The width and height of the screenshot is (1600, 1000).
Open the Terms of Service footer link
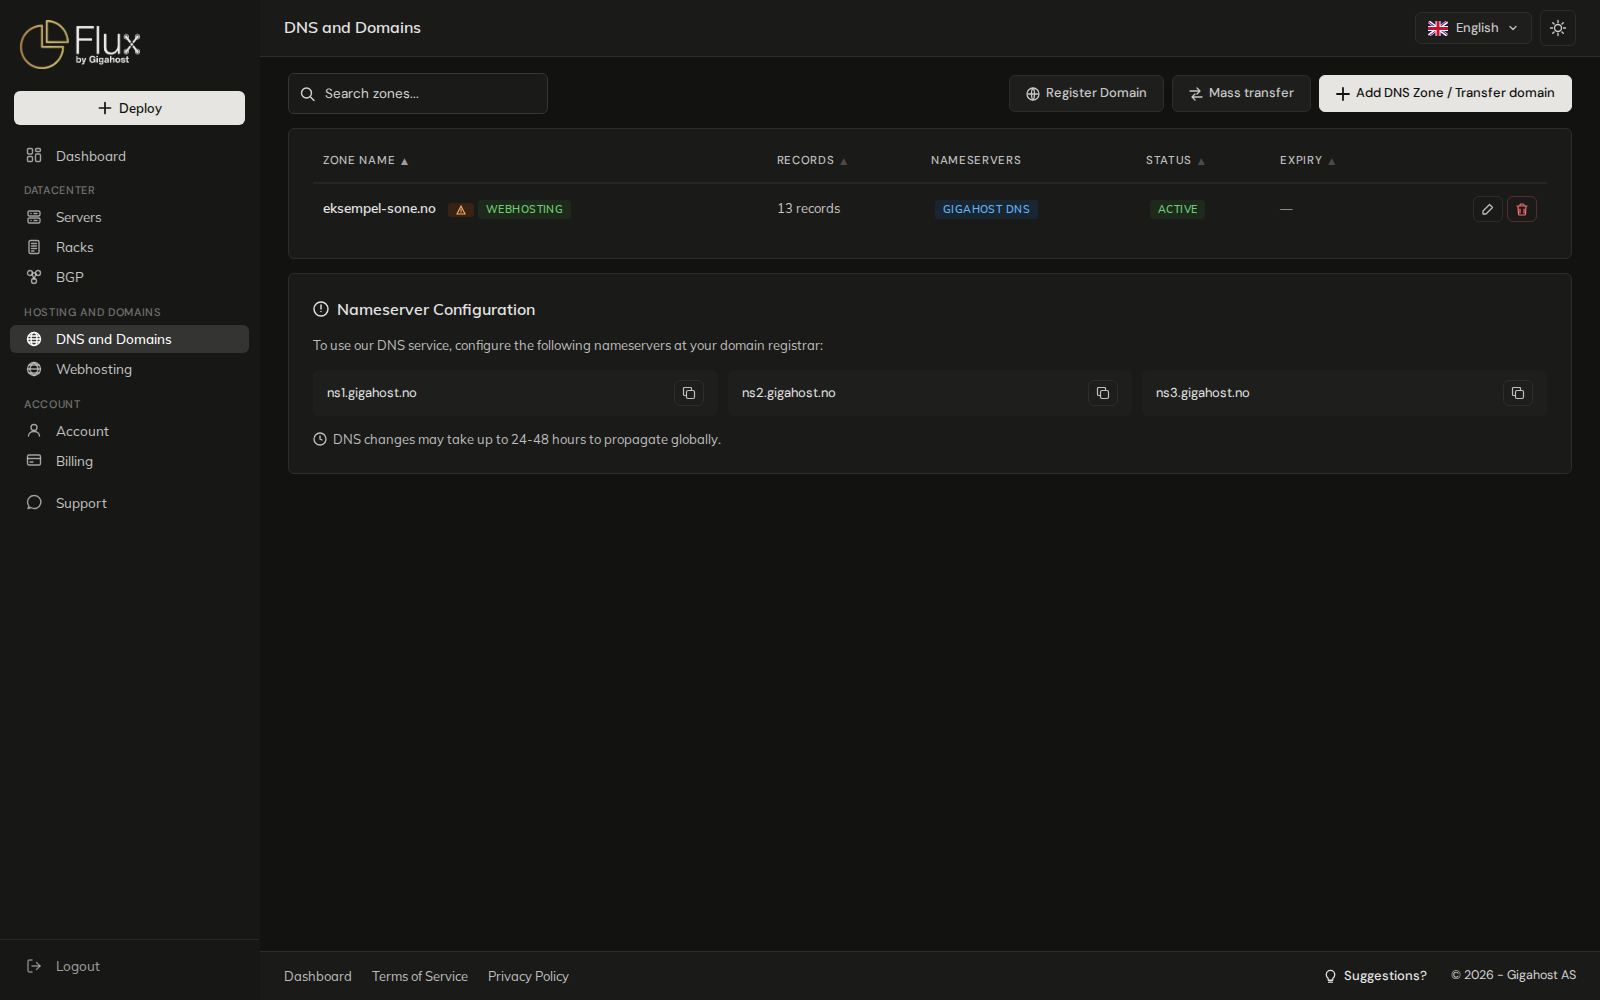[x=420, y=976]
